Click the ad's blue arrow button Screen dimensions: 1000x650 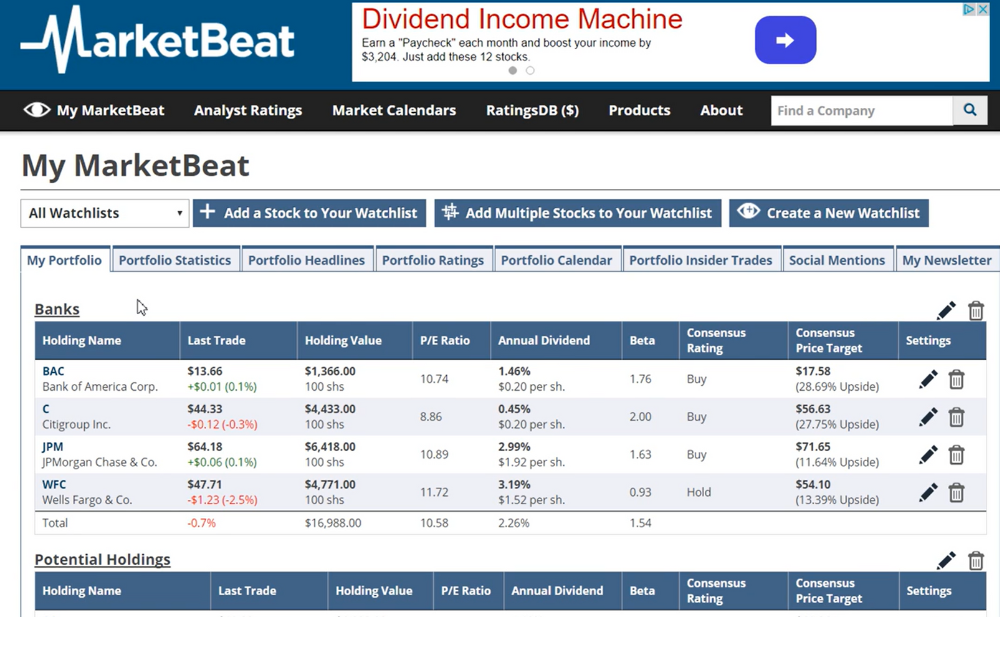pyautogui.click(x=785, y=41)
